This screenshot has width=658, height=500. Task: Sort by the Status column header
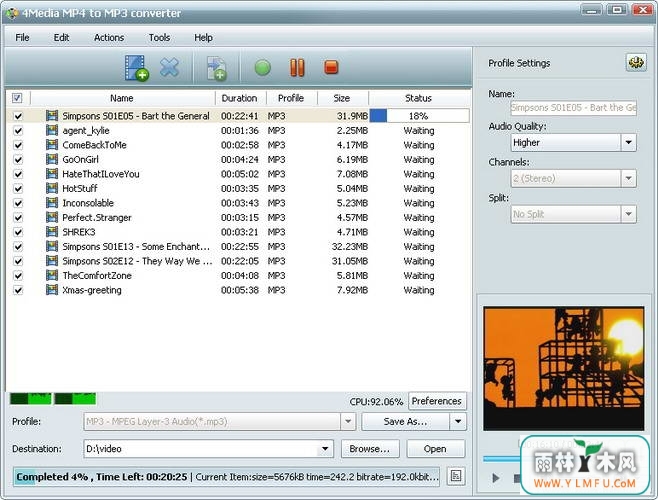[x=419, y=98]
